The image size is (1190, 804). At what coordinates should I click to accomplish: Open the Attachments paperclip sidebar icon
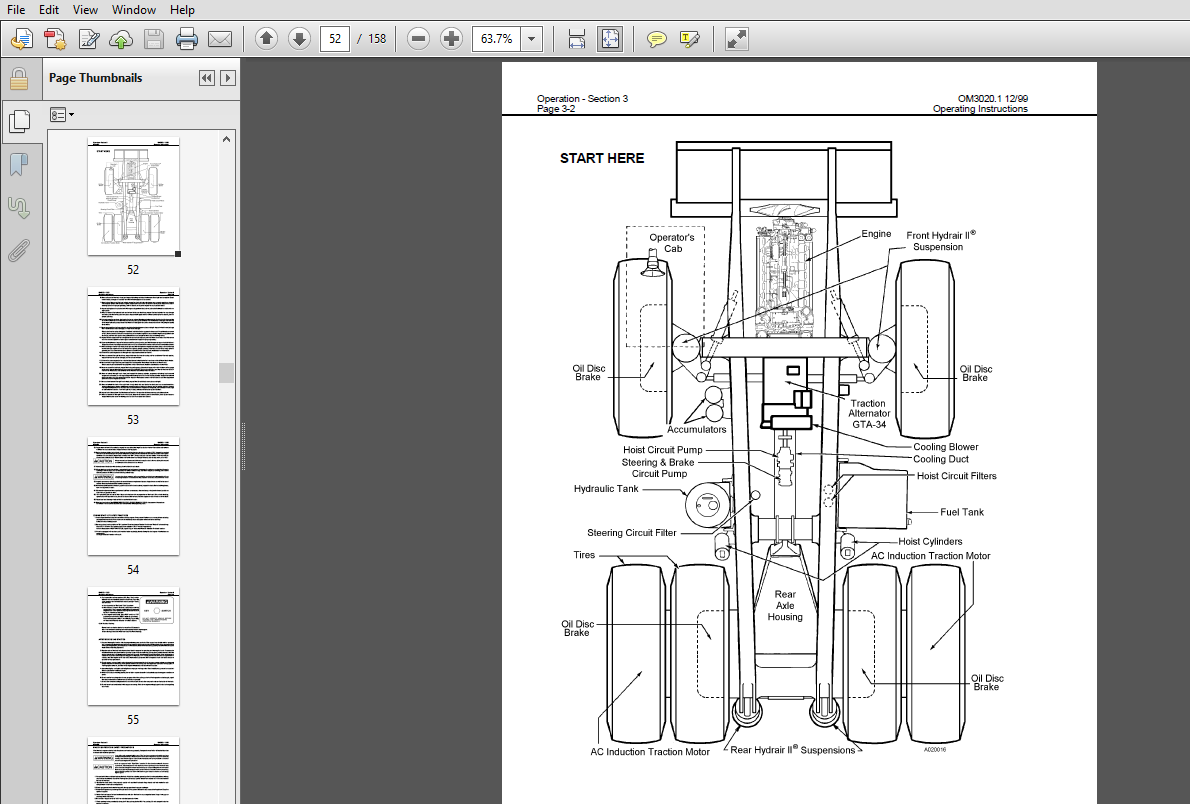19,251
